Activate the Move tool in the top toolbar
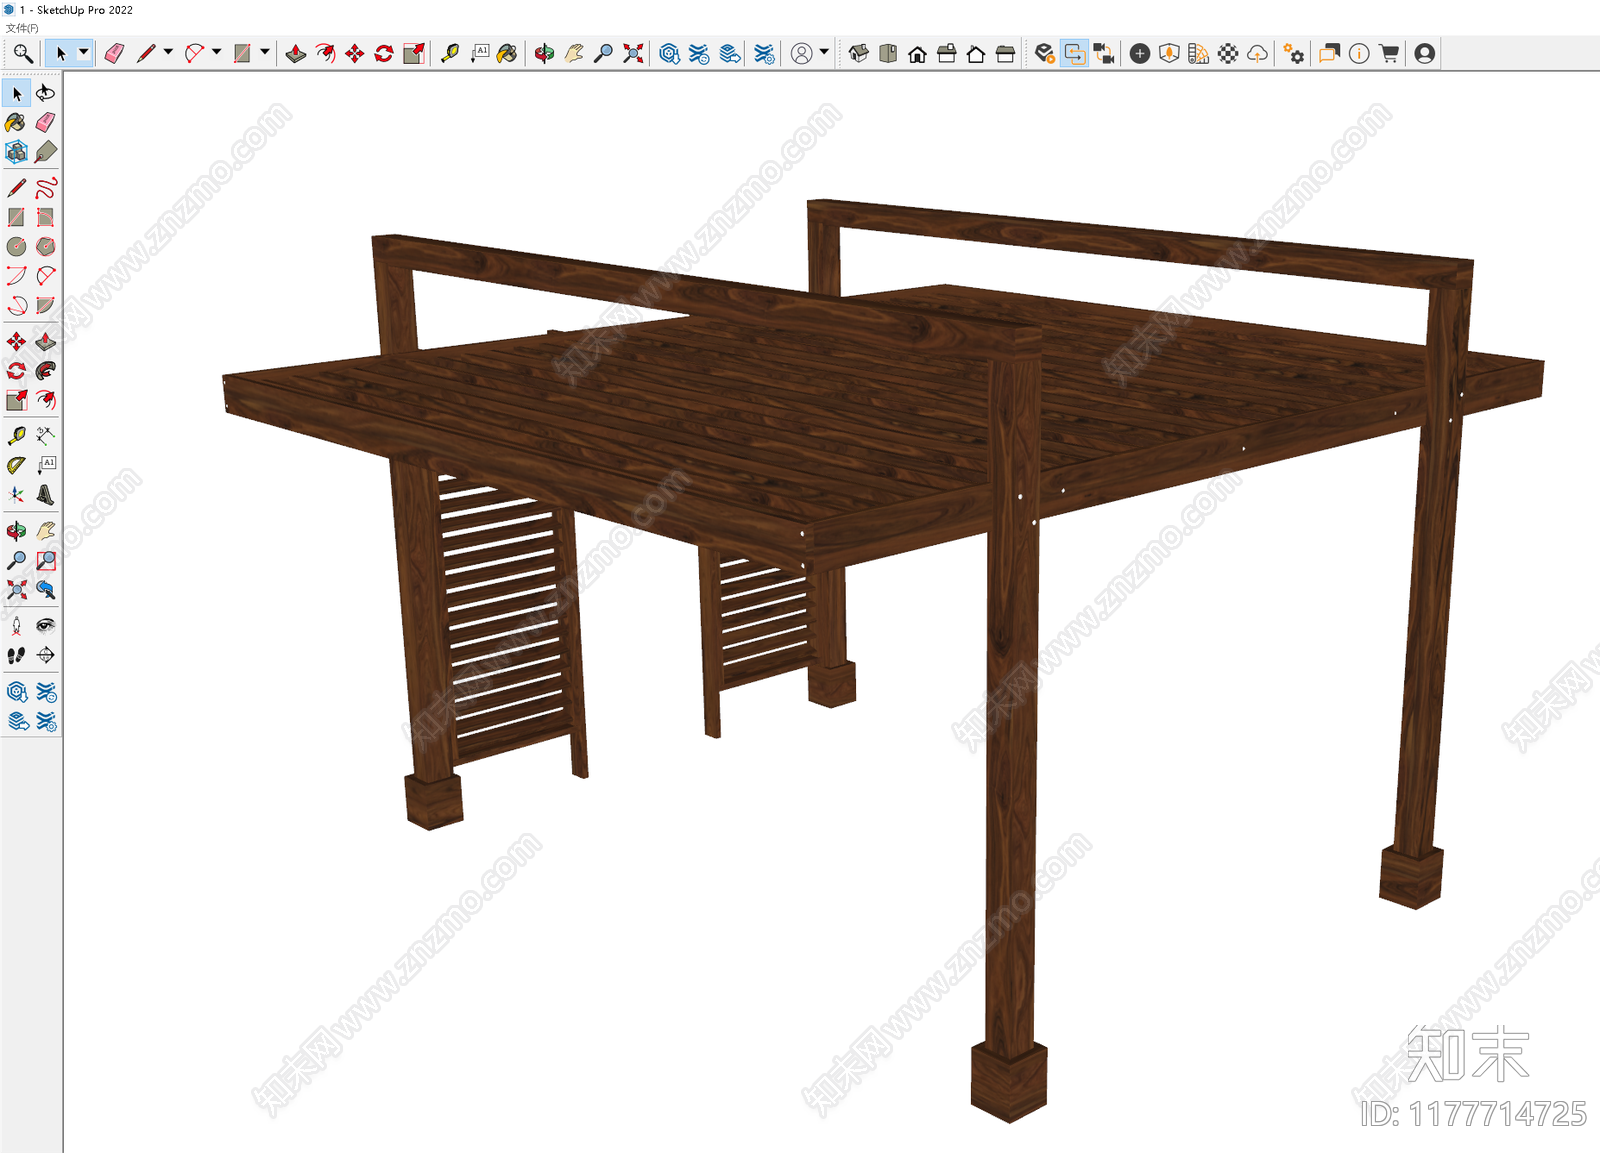This screenshot has height=1153, width=1600. 354,53
